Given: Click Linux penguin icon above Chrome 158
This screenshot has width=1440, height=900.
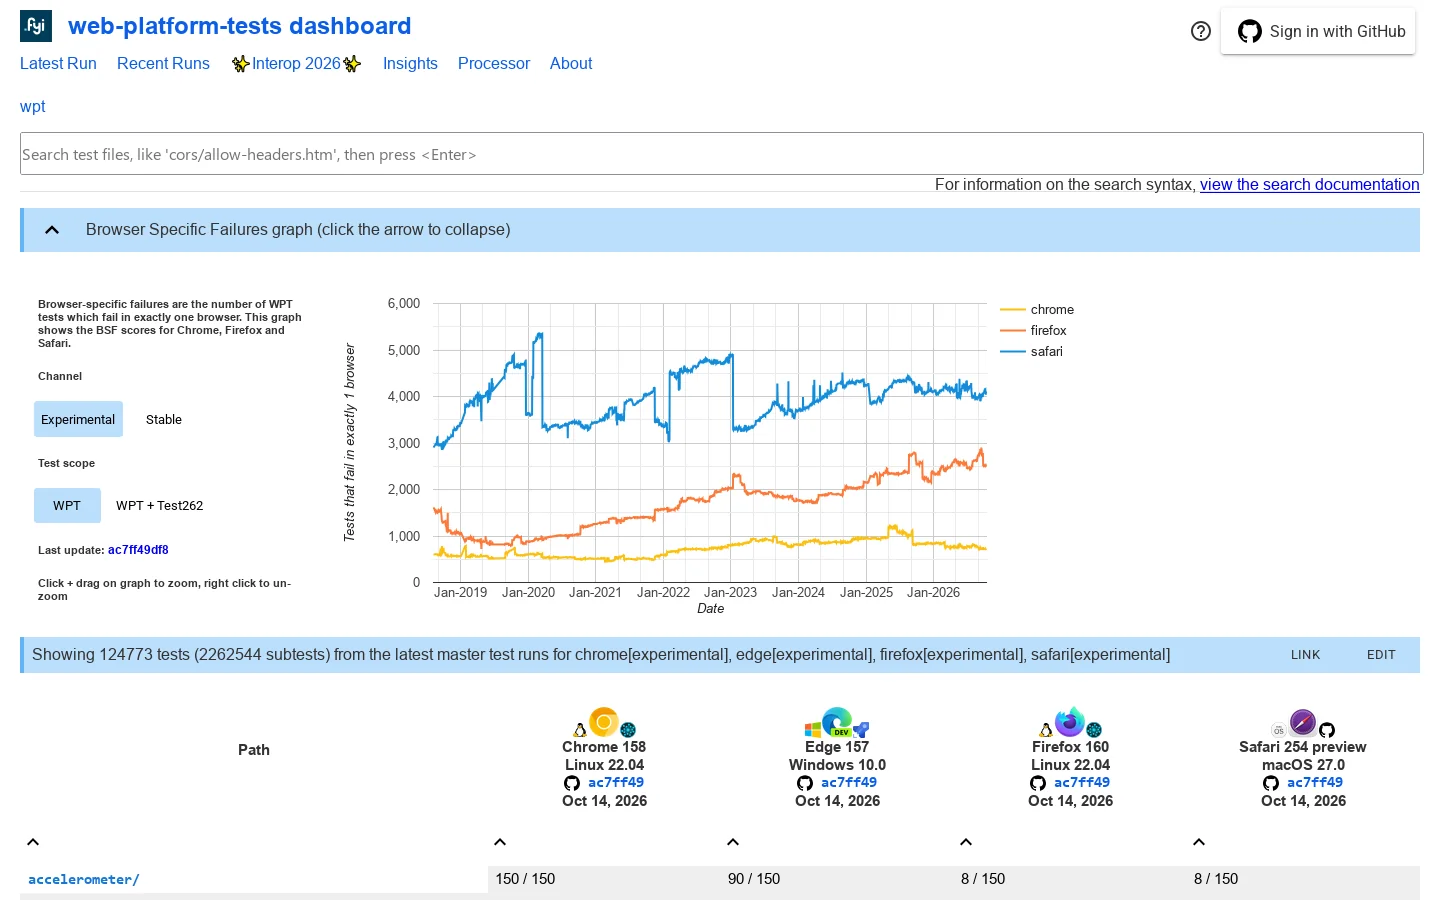Looking at the screenshot, I should (x=580, y=730).
